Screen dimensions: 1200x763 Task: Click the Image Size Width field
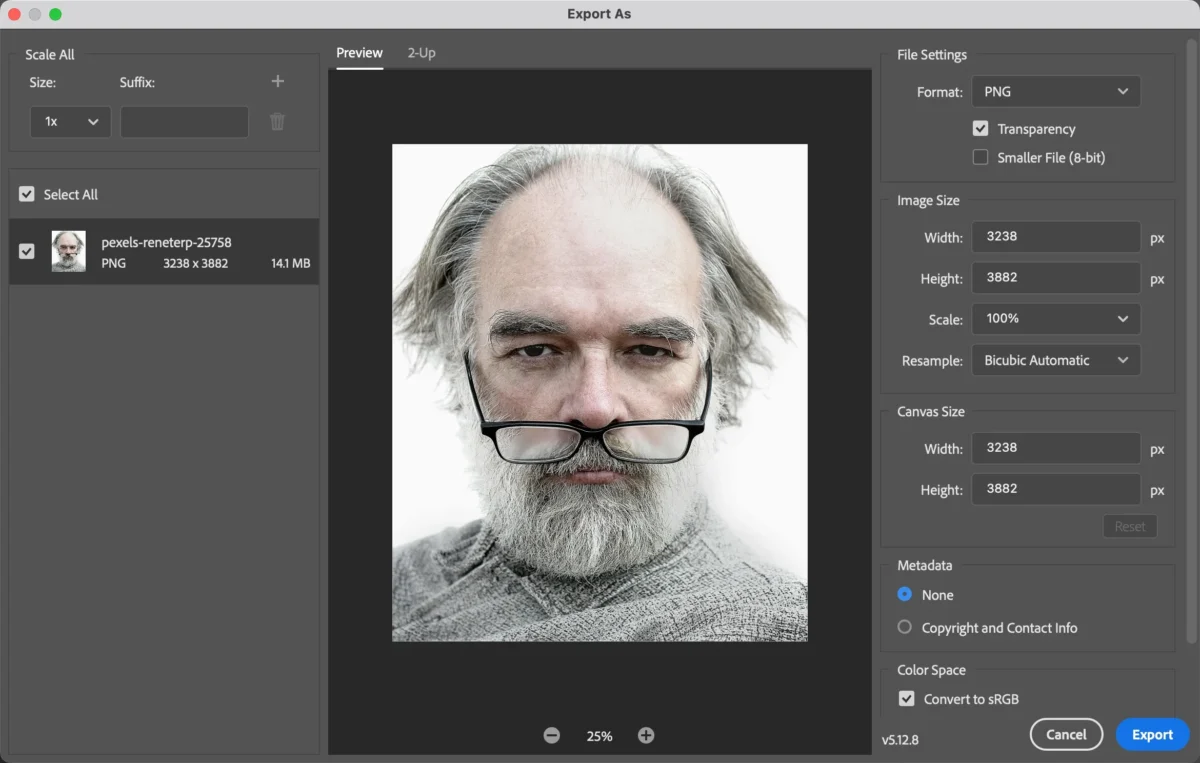coord(1055,237)
